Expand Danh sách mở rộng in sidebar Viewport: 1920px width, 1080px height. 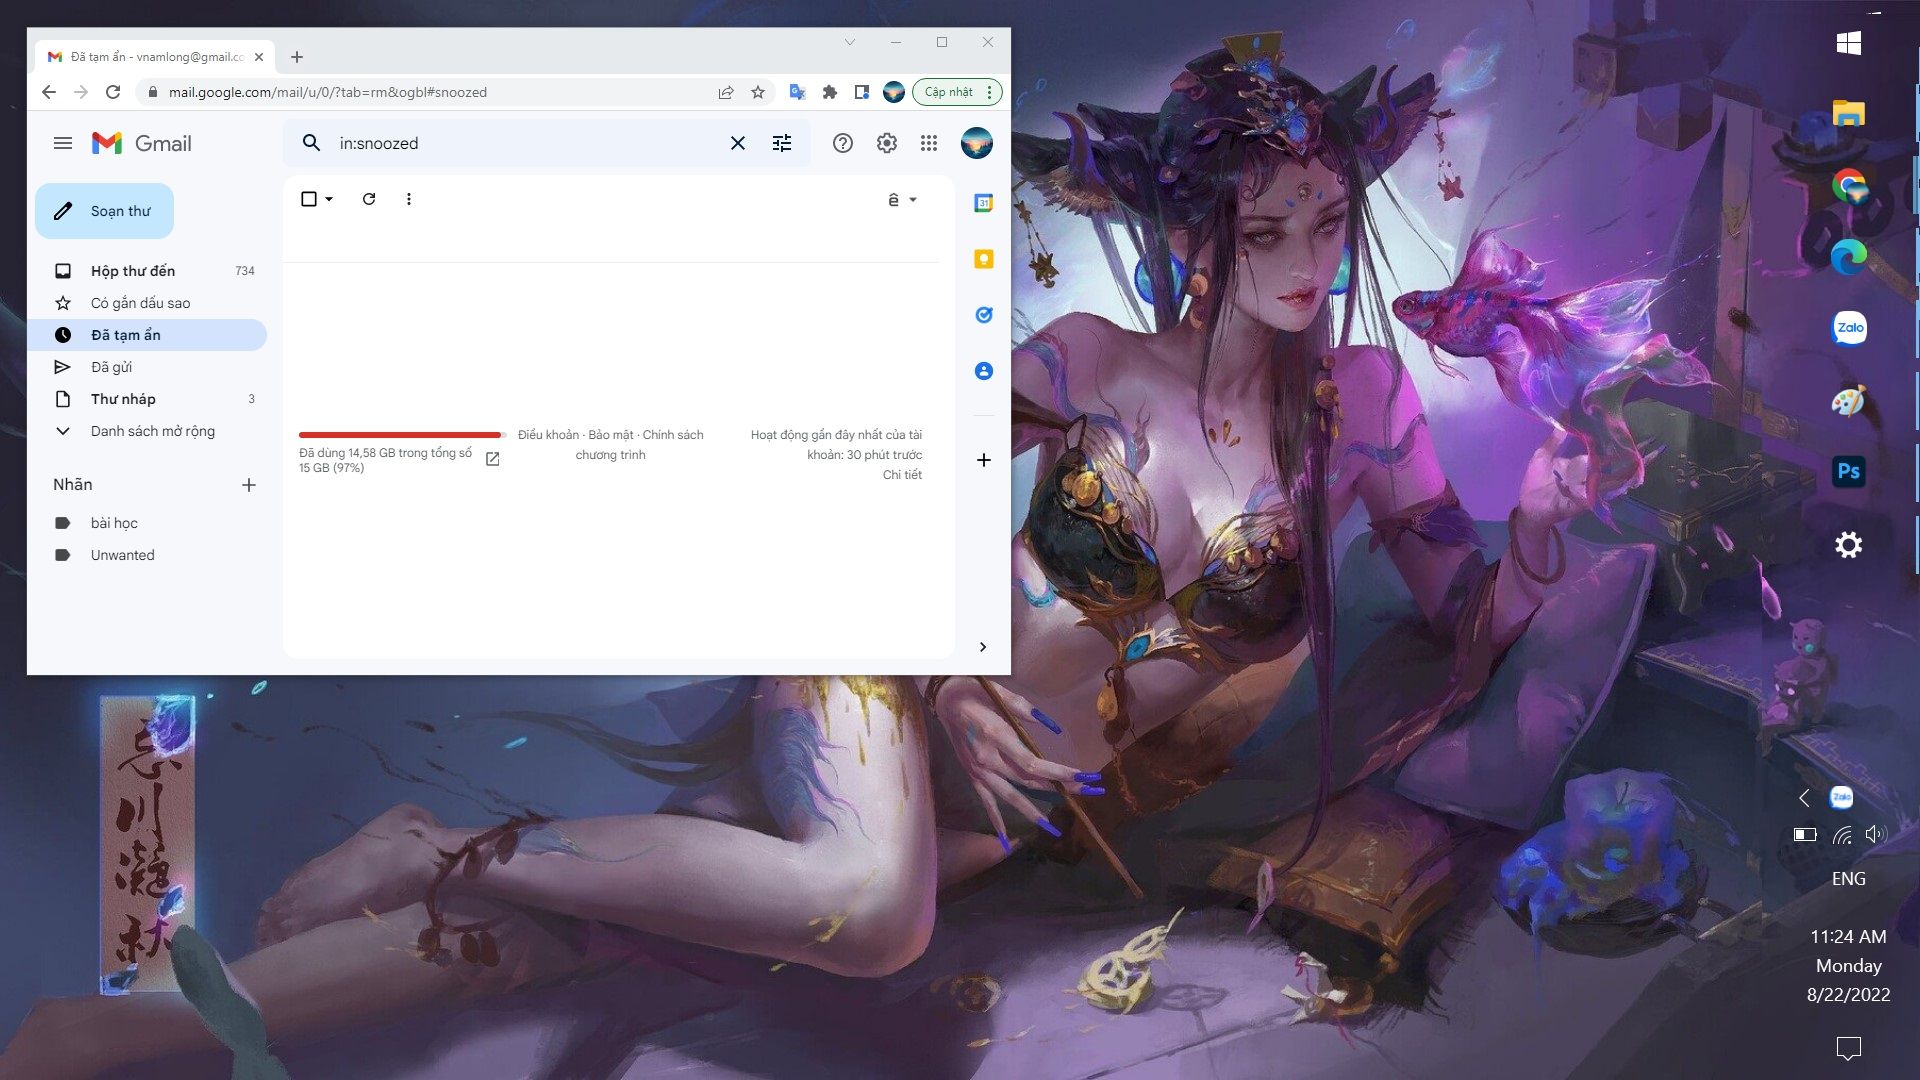152,431
